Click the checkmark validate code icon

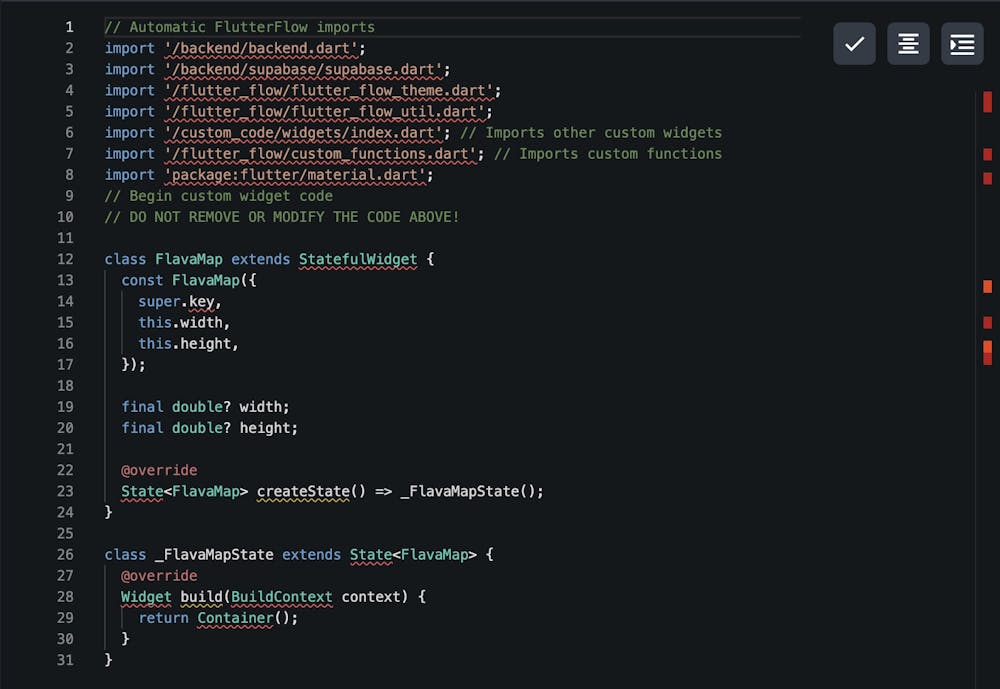click(x=854, y=44)
